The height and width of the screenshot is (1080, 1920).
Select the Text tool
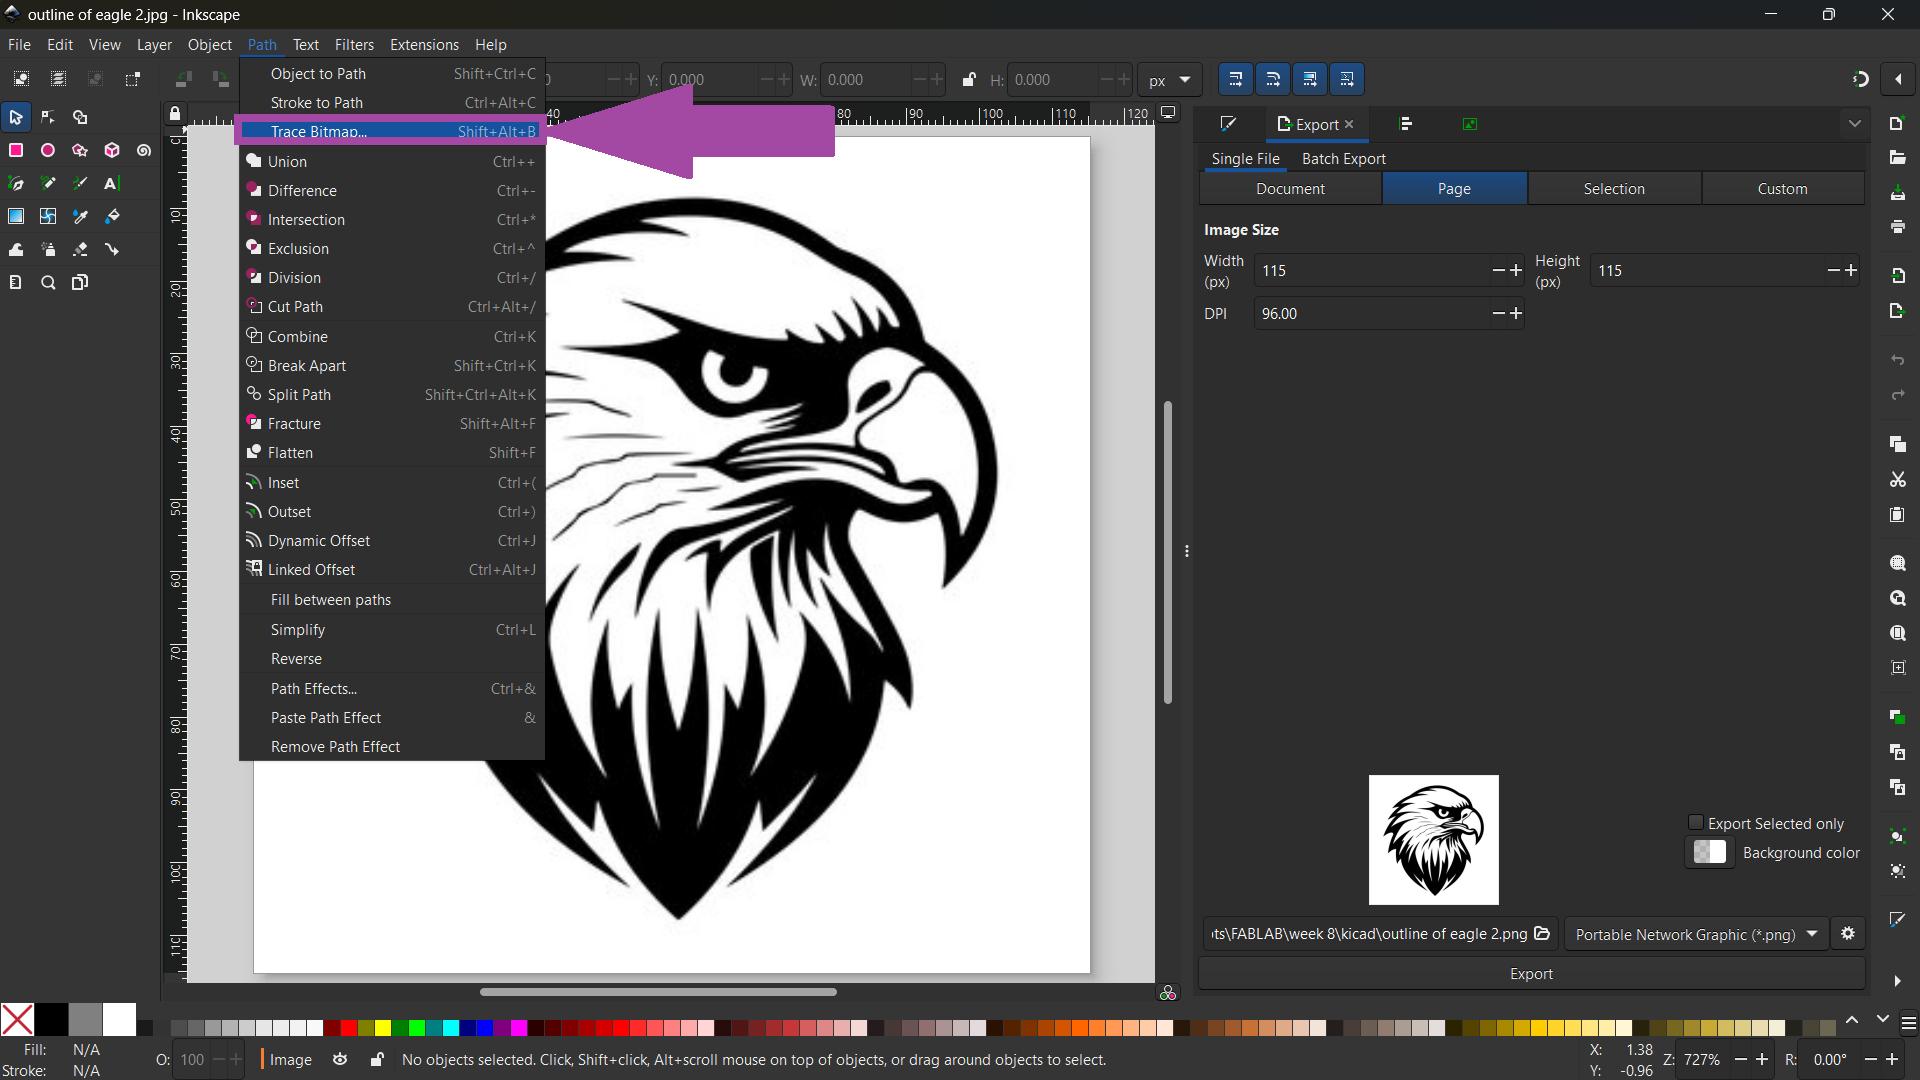tap(112, 183)
